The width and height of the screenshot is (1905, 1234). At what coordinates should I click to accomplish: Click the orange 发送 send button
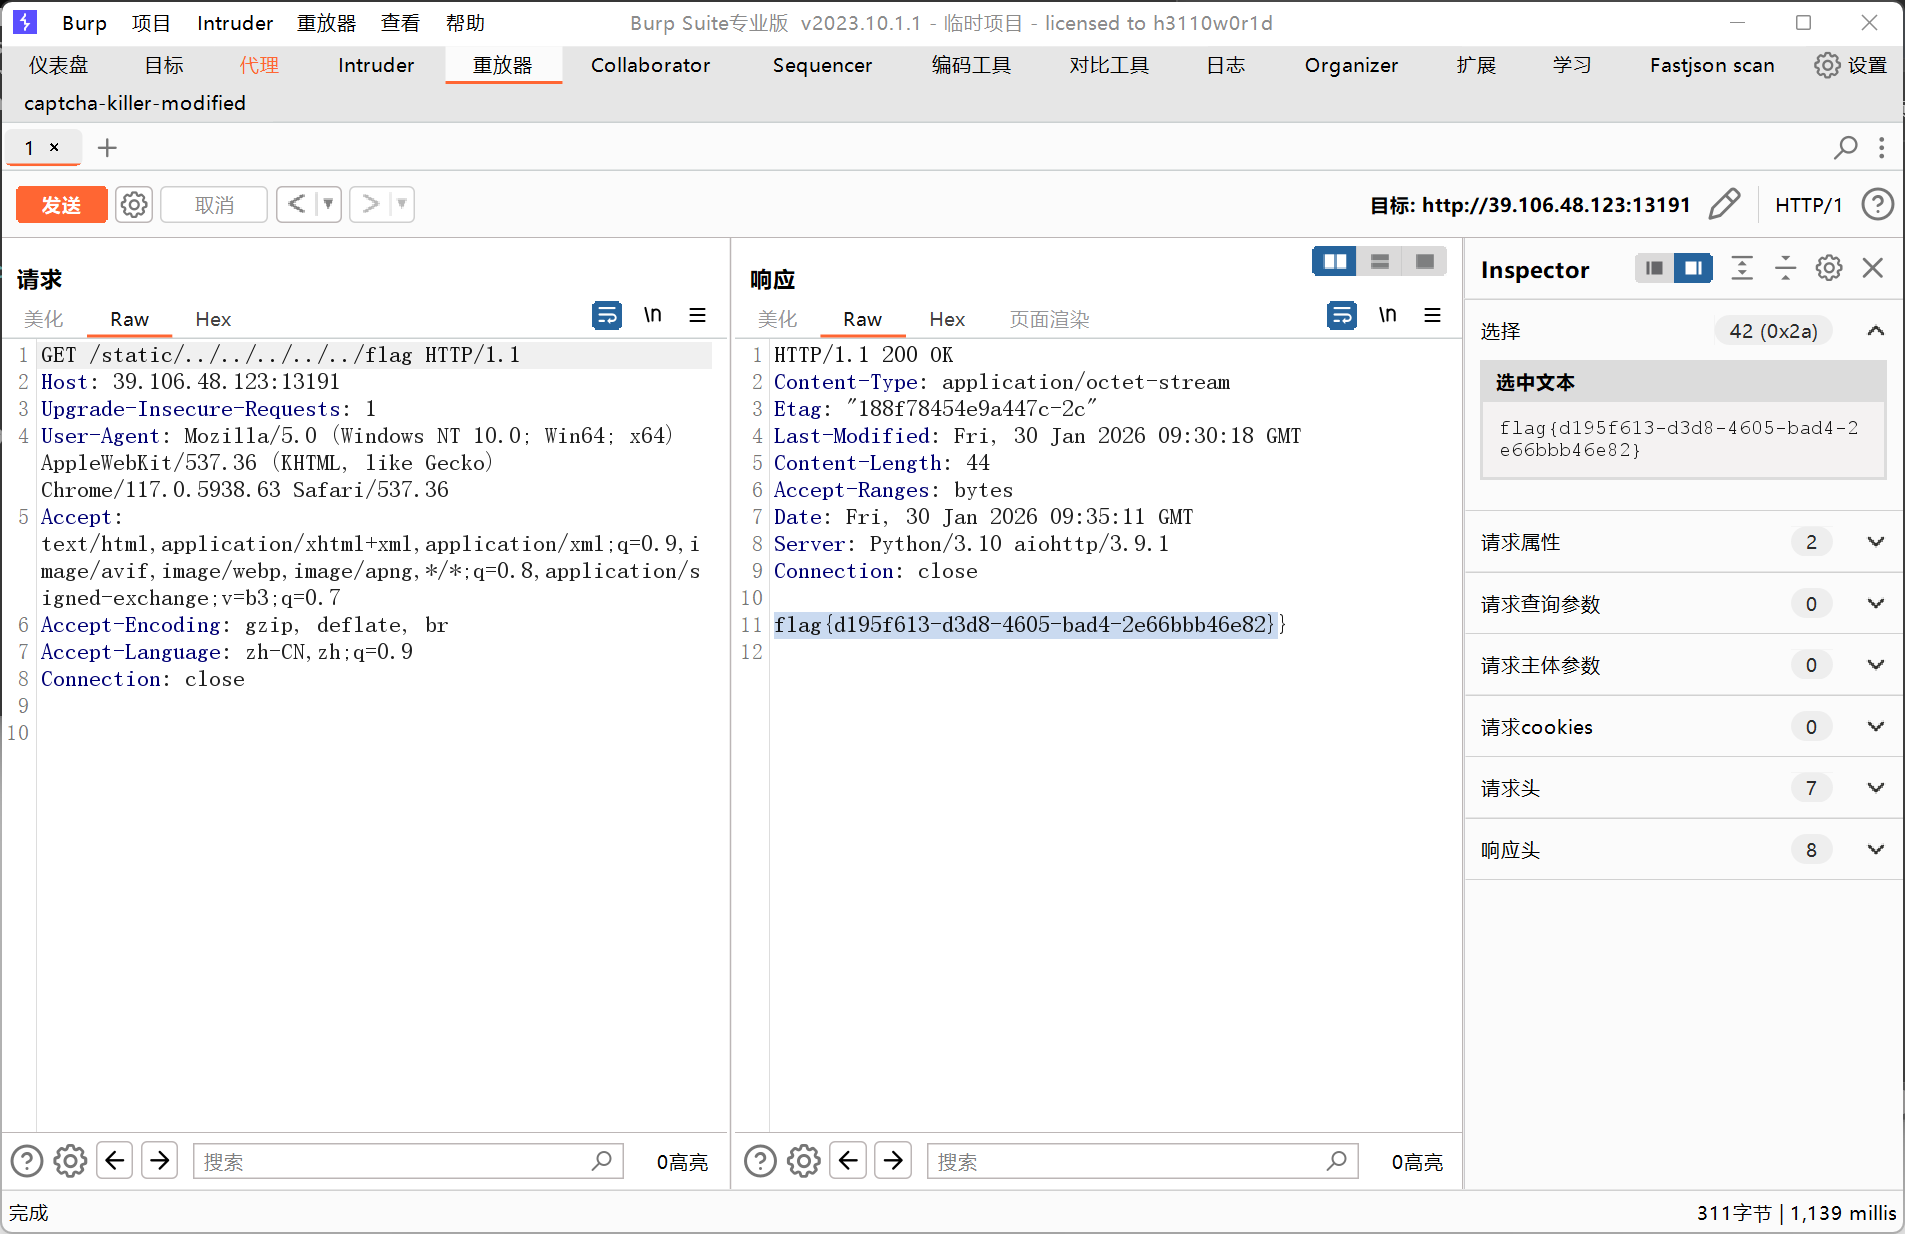pyautogui.click(x=61, y=205)
